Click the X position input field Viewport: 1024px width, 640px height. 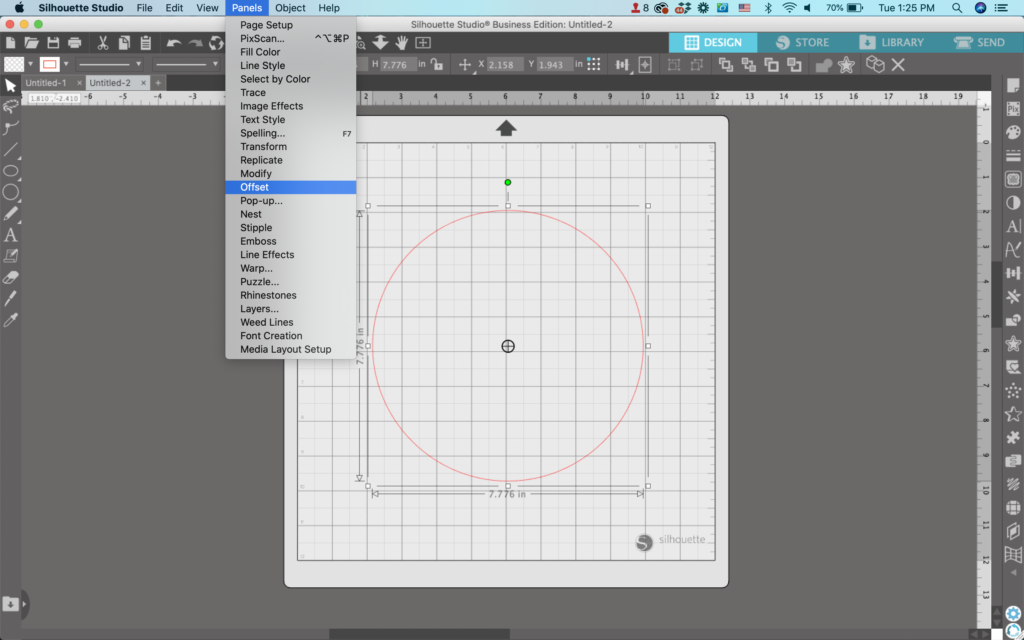(x=505, y=65)
